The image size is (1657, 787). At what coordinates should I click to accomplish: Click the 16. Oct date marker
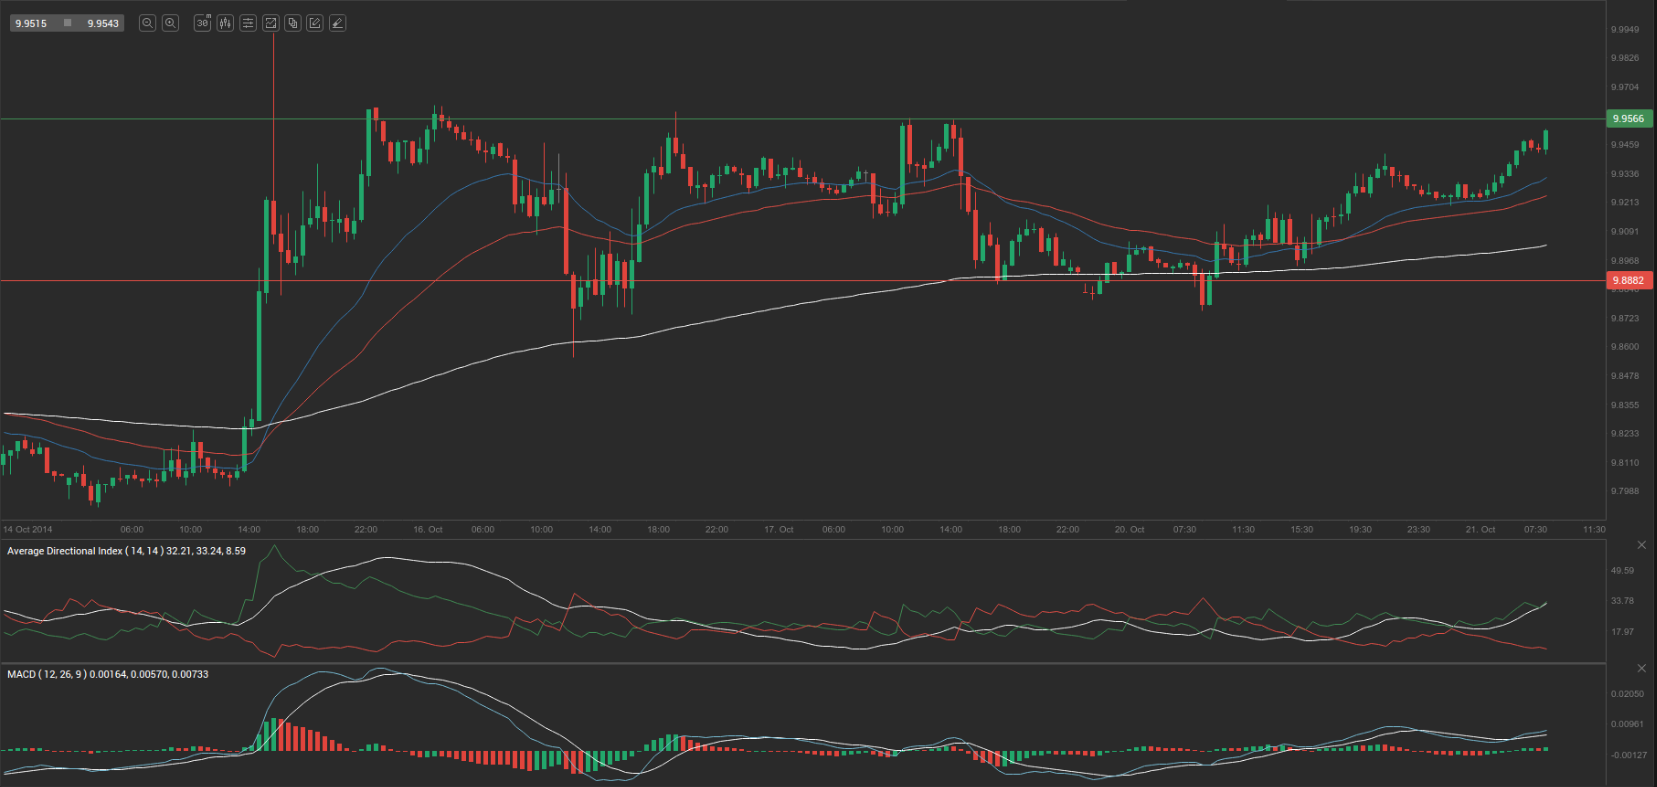428,529
